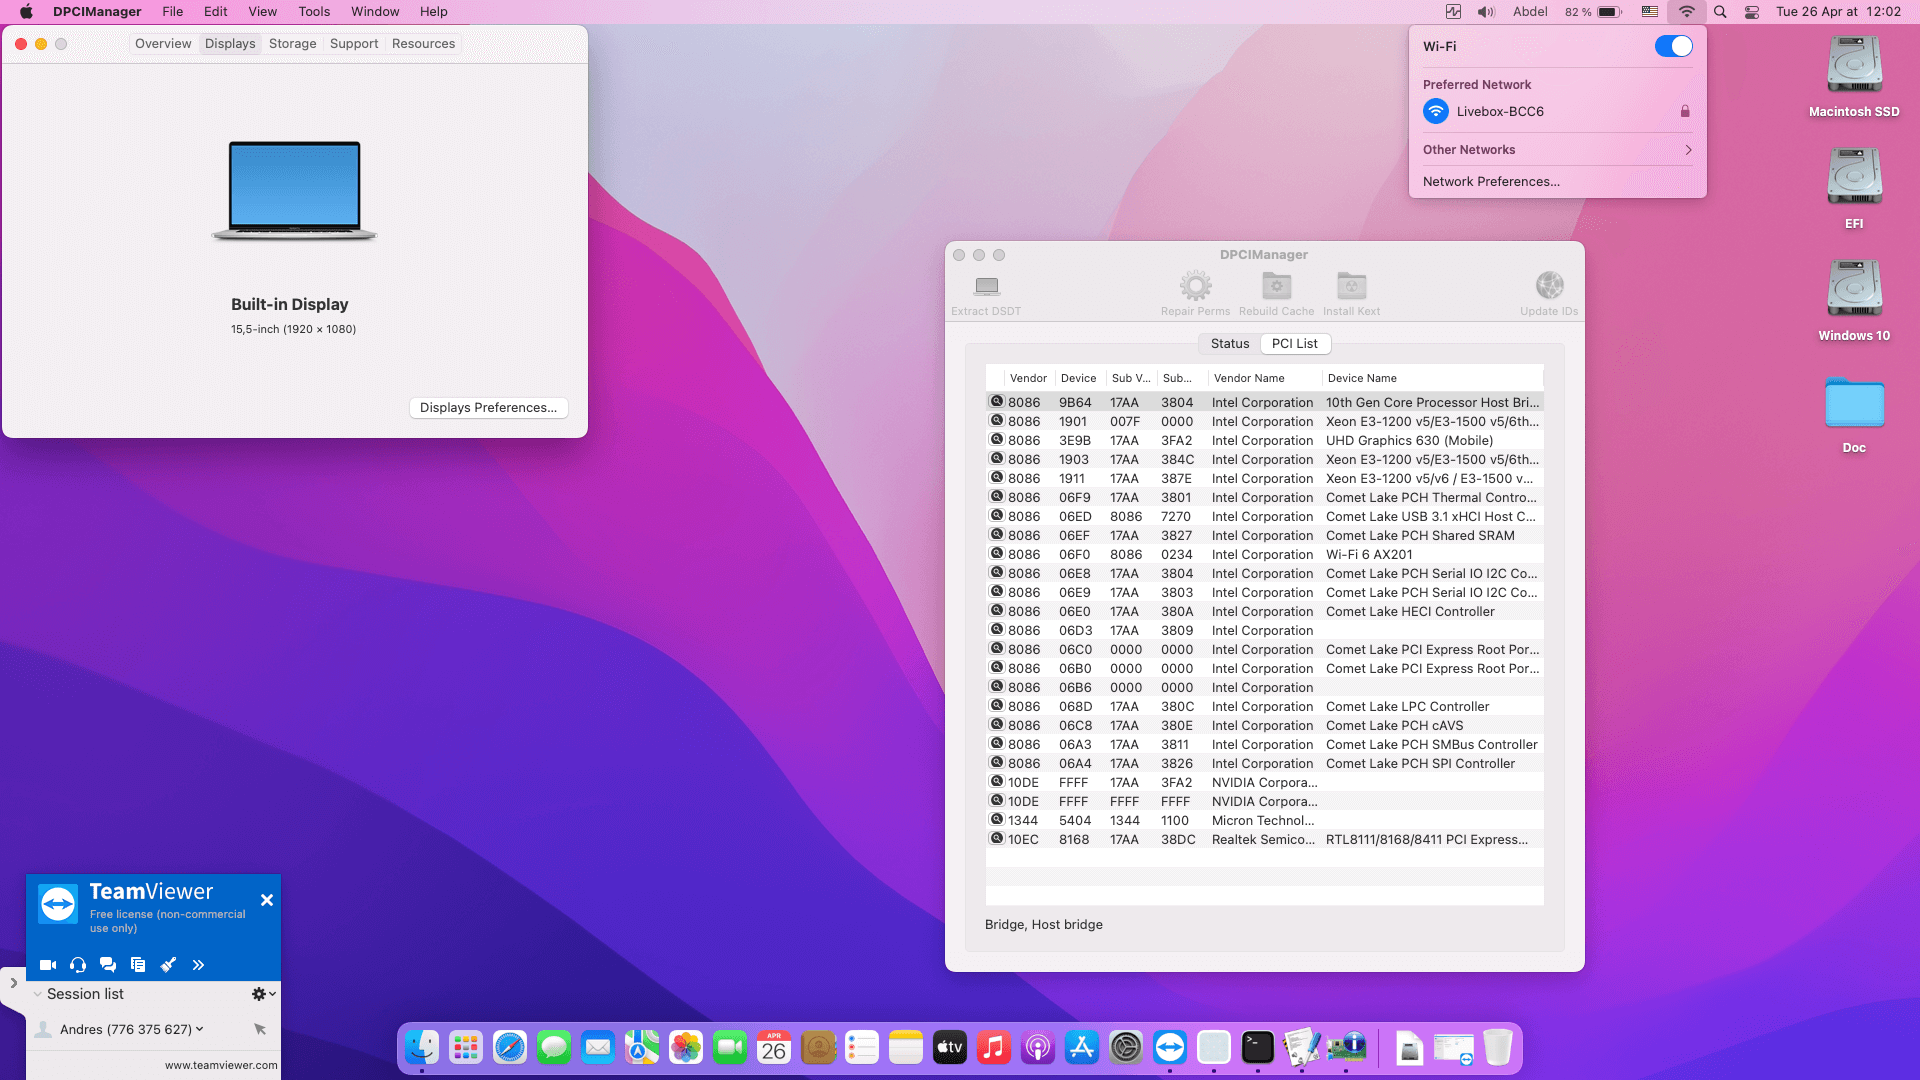Screen dimensions: 1920x1080
Task: Switch to the Status tab
Action: point(1230,343)
